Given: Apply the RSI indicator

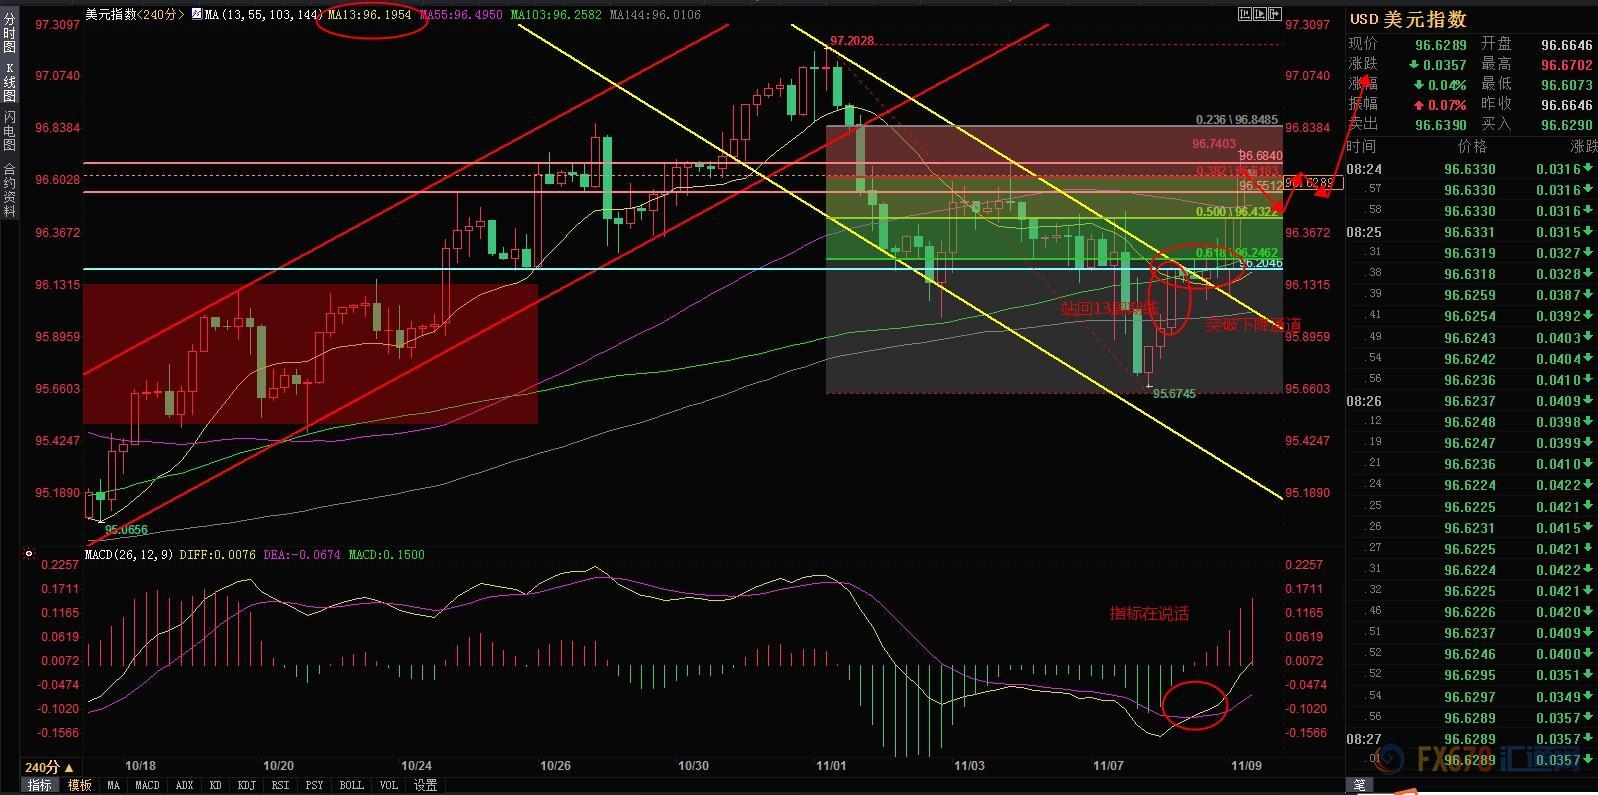Looking at the screenshot, I should pyautogui.click(x=280, y=785).
